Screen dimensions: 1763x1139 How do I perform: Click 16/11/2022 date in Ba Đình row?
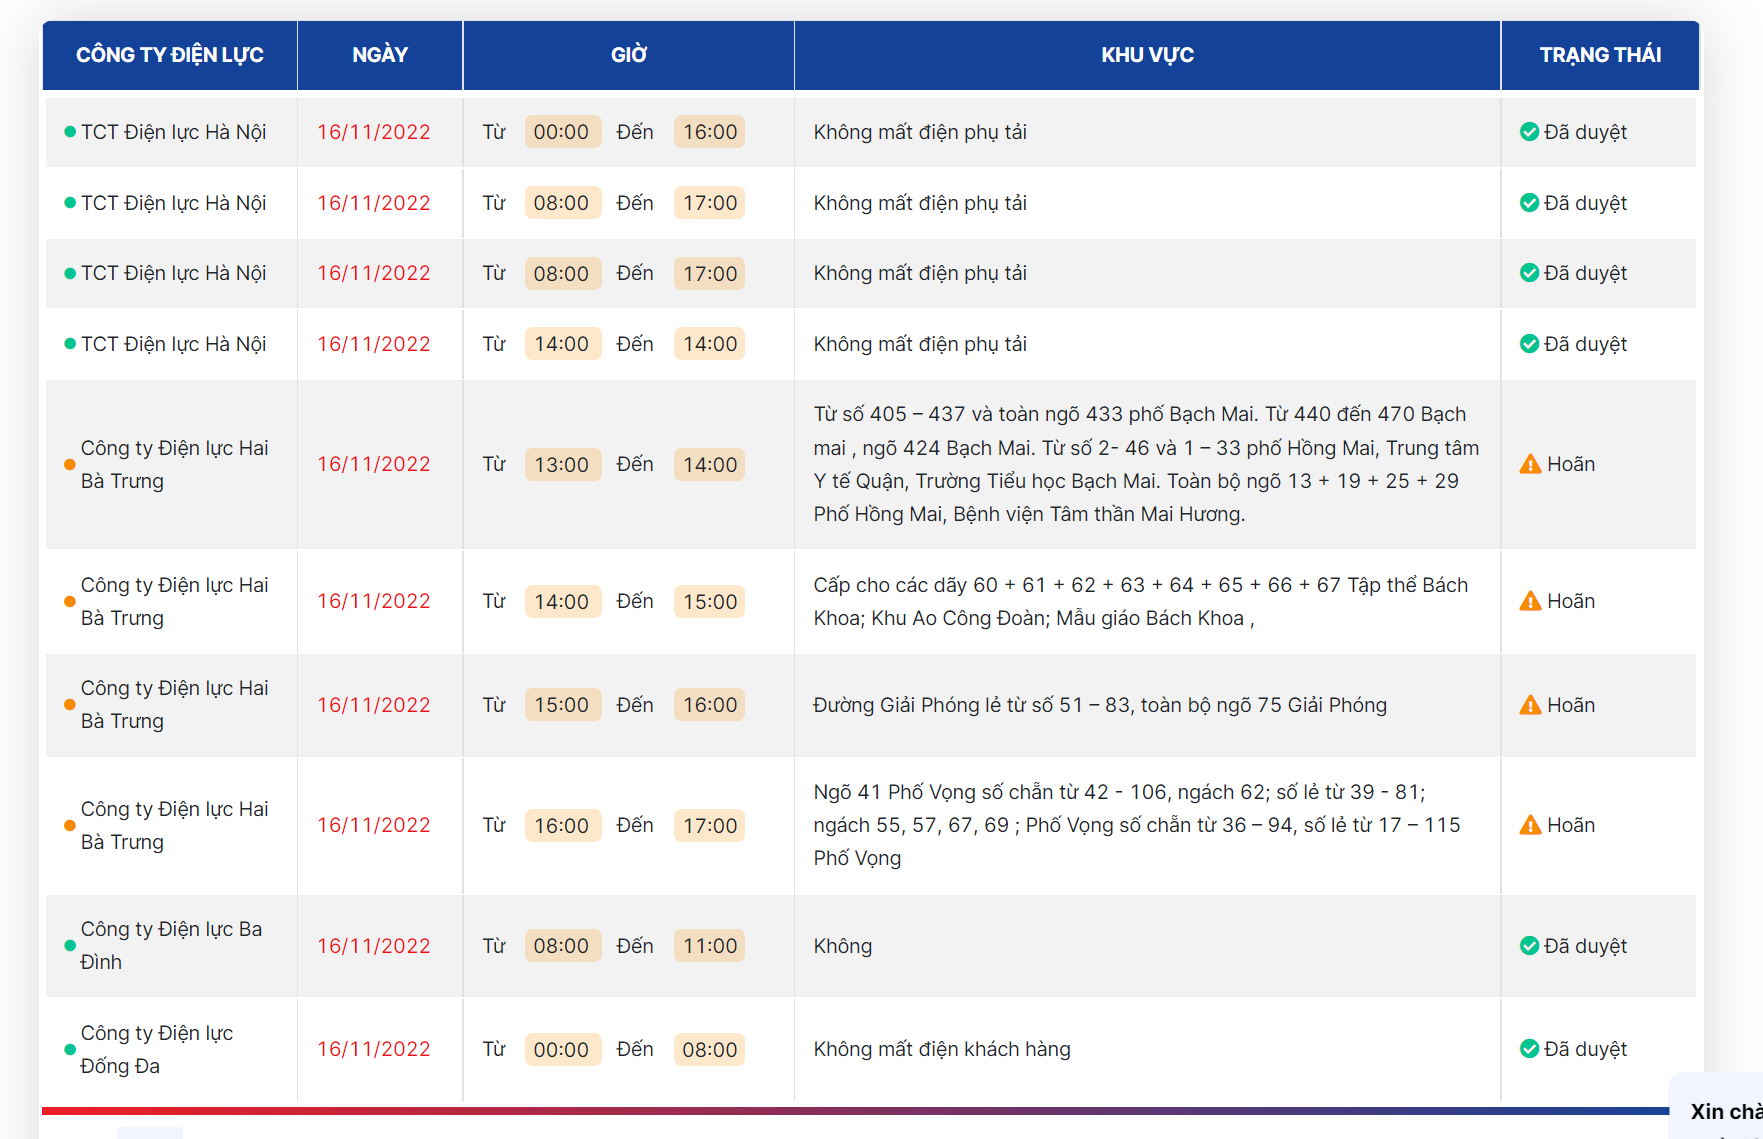pyautogui.click(x=374, y=946)
